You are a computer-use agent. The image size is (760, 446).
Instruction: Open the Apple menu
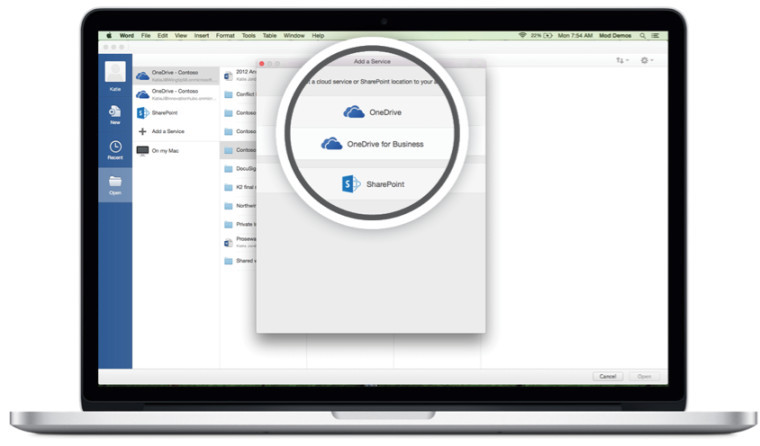coord(109,35)
